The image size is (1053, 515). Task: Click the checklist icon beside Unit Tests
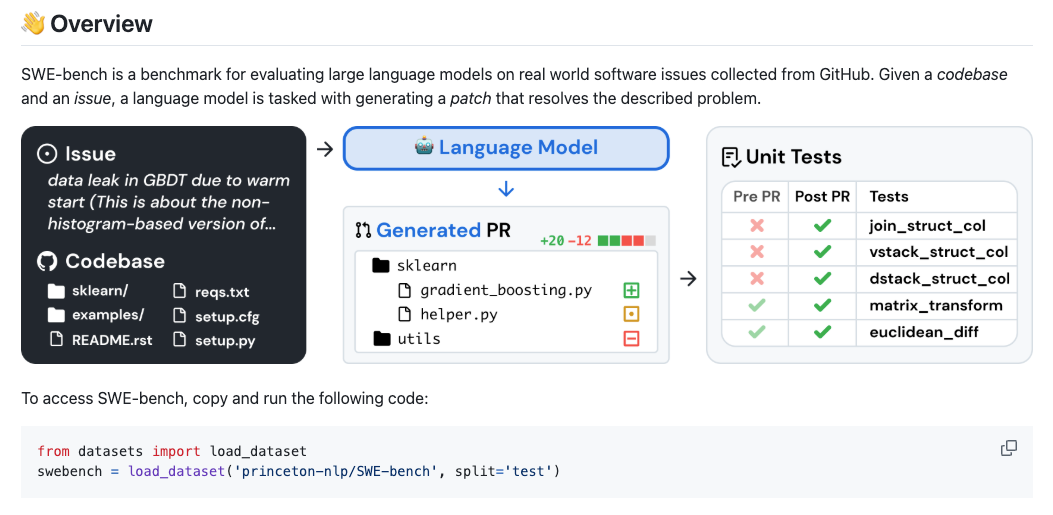point(731,157)
